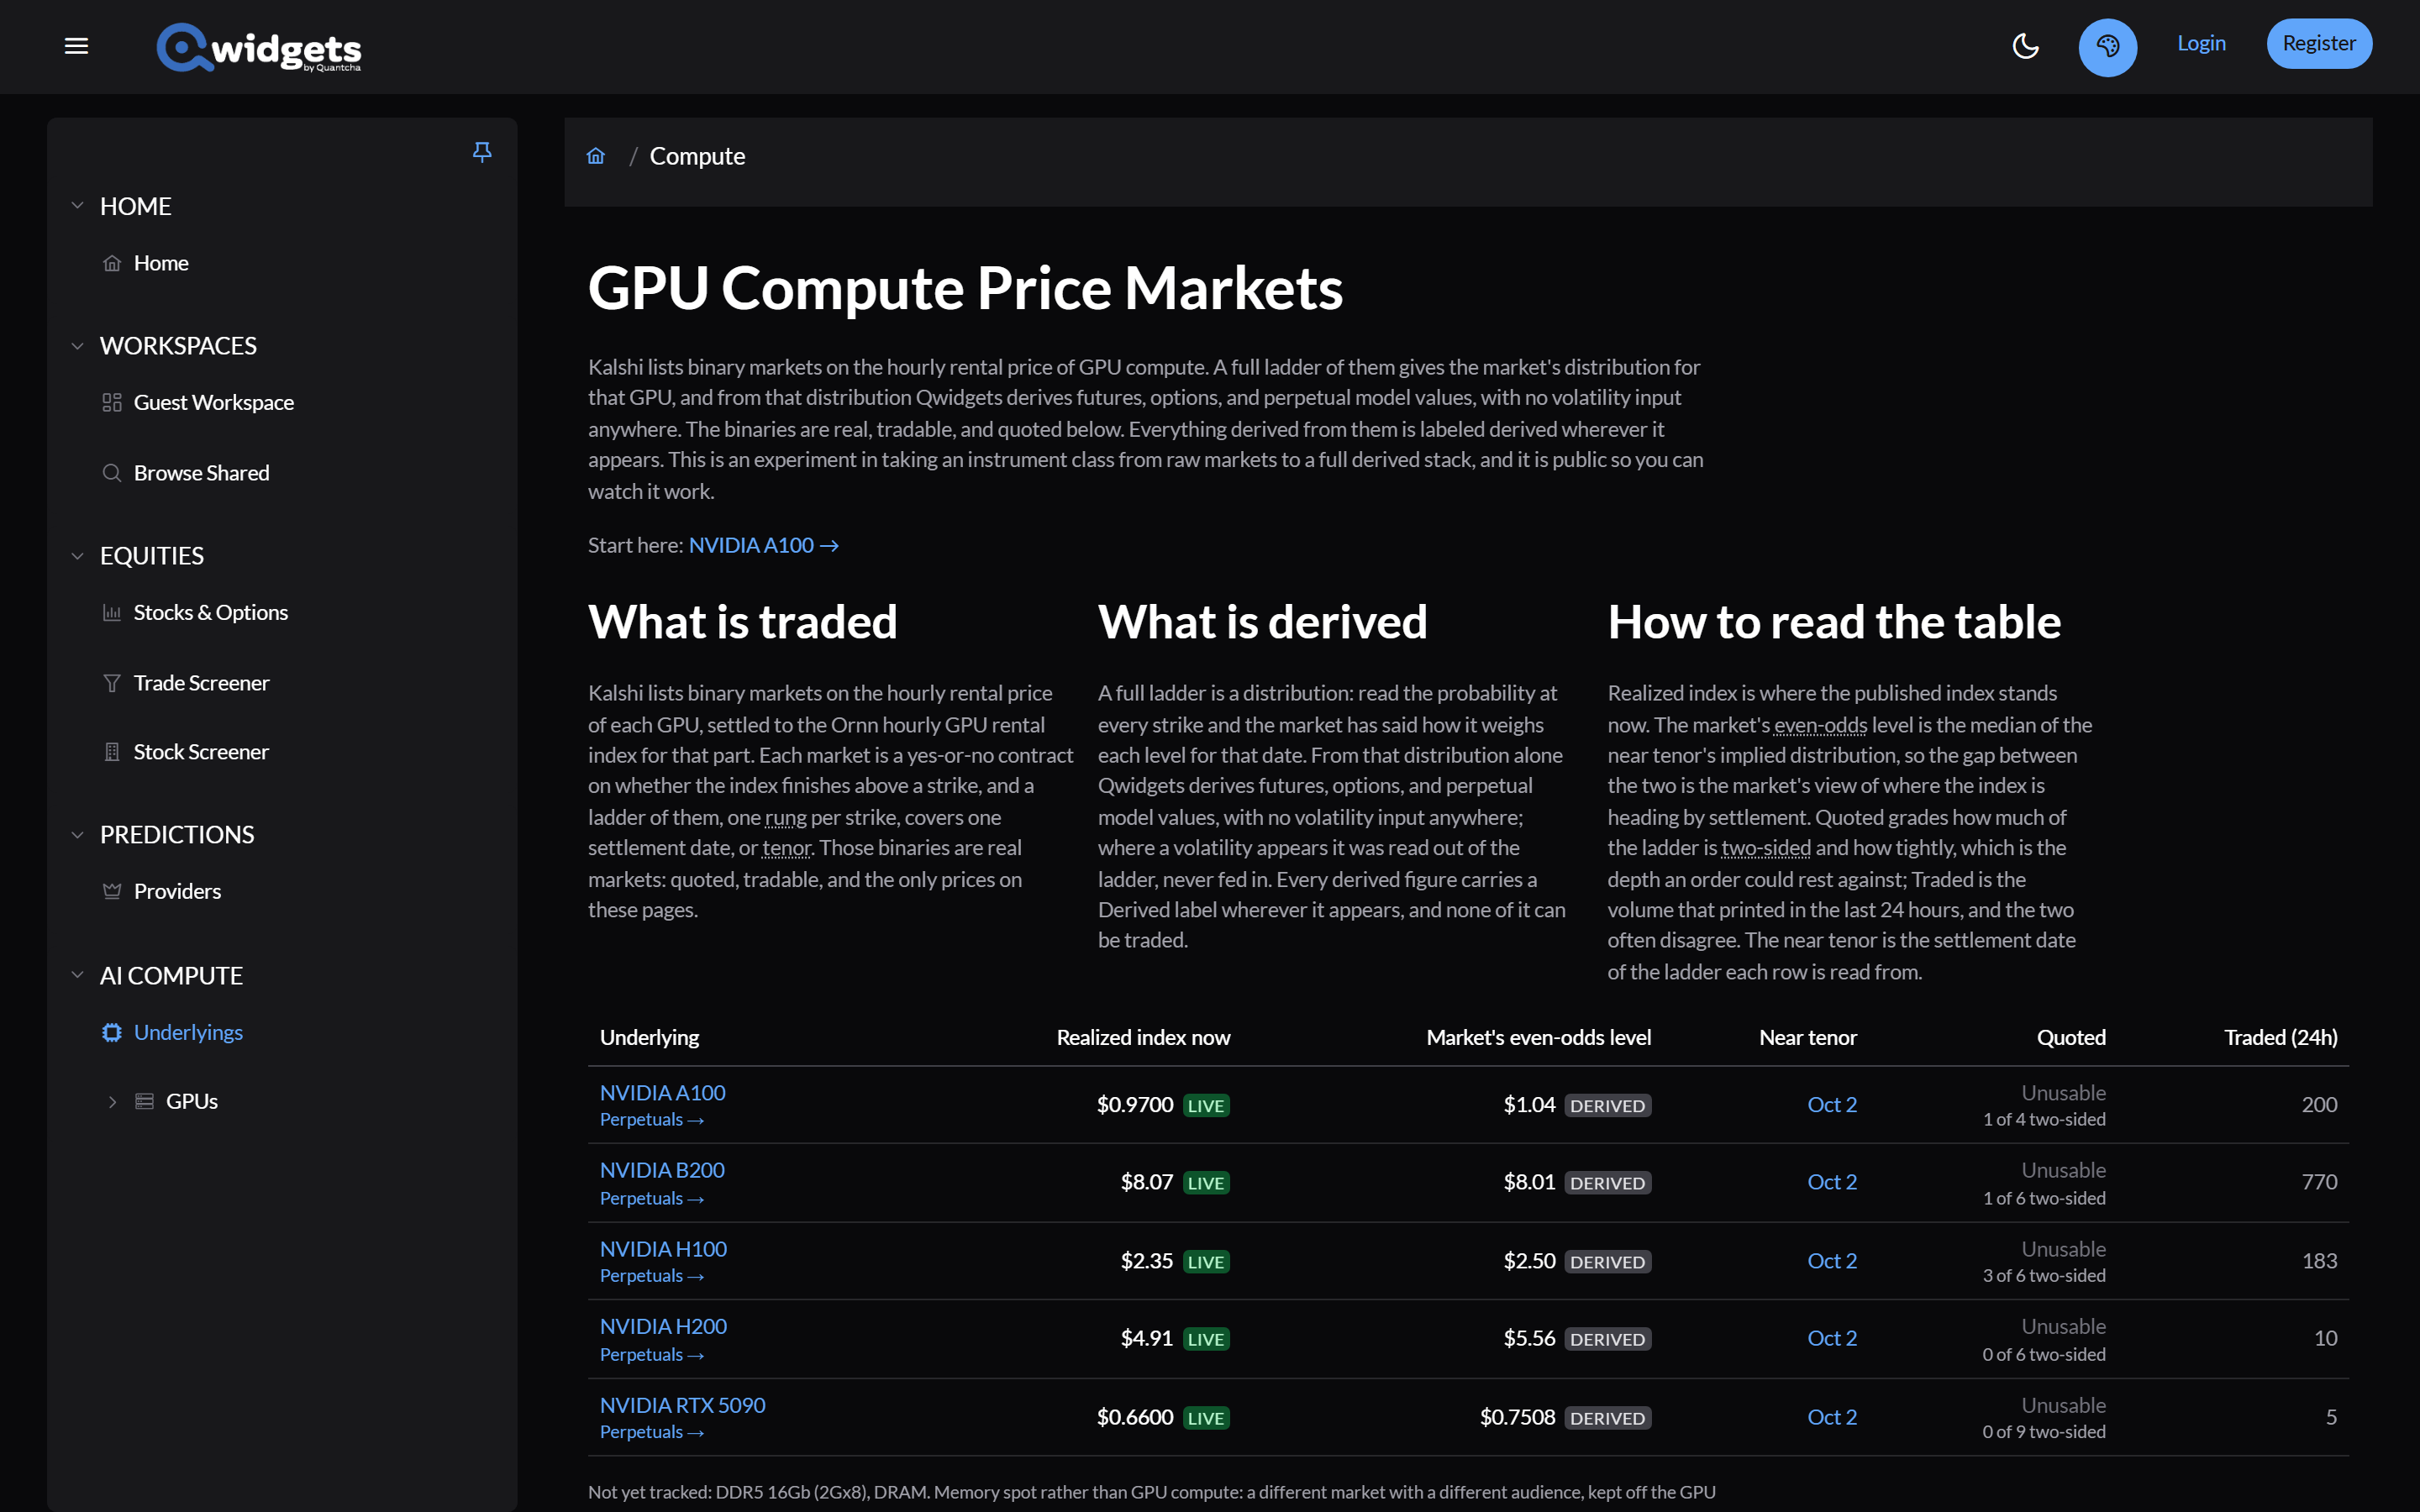Open Guest Workspace
Image resolution: width=2420 pixels, height=1512 pixels.
pyautogui.click(x=214, y=402)
